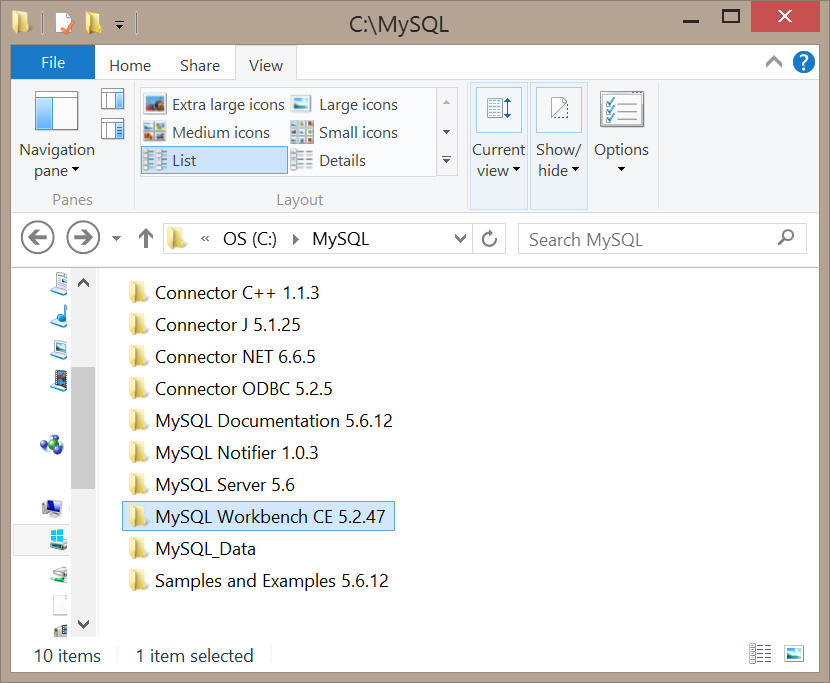Switch to large thumbnails view from status bar
830x683 pixels.
tap(794, 654)
